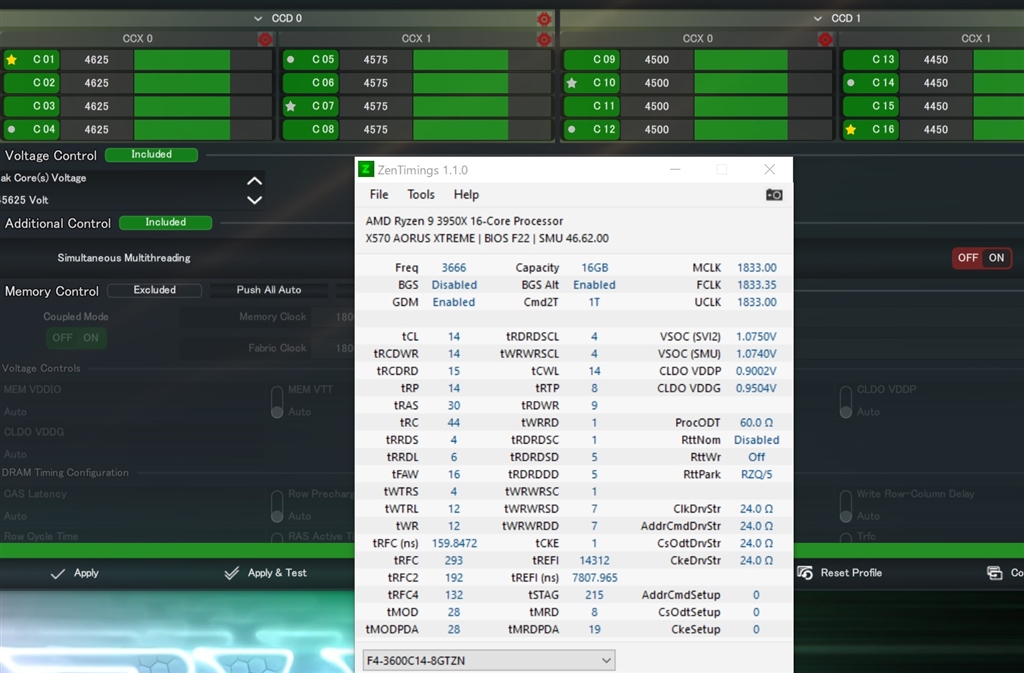Viewport: 1024px width, 673px height.
Task: Decrease Peak Core Voltage with down arrow
Action: pos(255,200)
